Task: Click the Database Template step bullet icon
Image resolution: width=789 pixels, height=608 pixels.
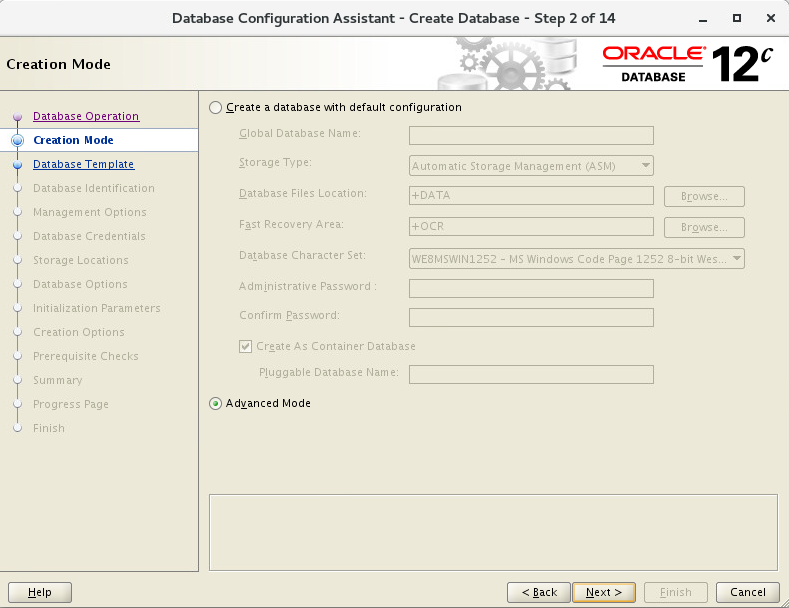Action: click(x=18, y=165)
